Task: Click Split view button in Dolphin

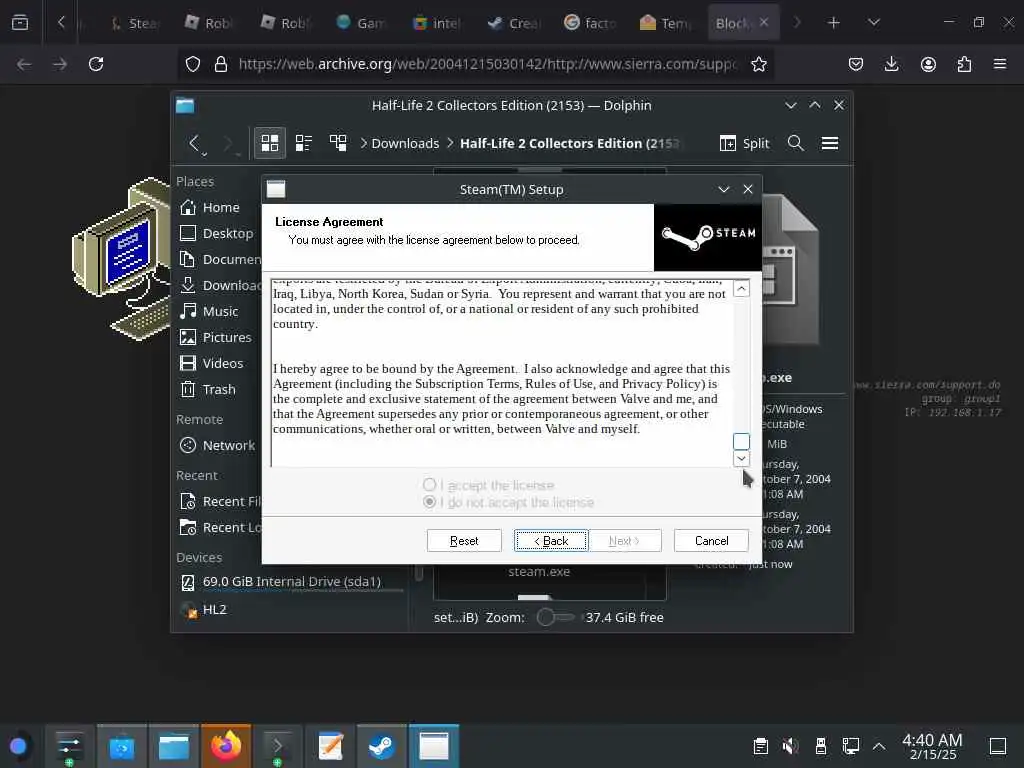Action: pos(744,143)
